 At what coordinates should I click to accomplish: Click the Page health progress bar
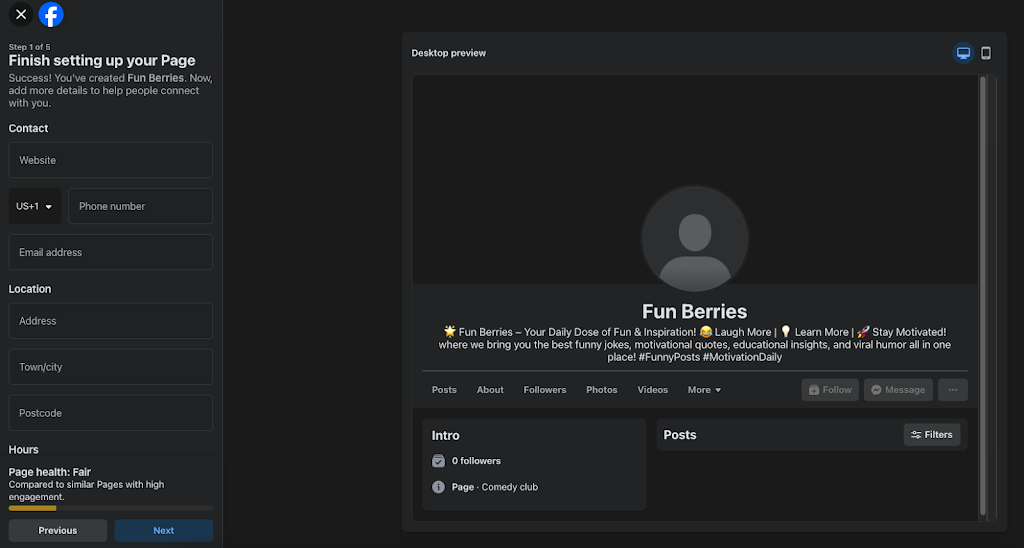[110, 508]
